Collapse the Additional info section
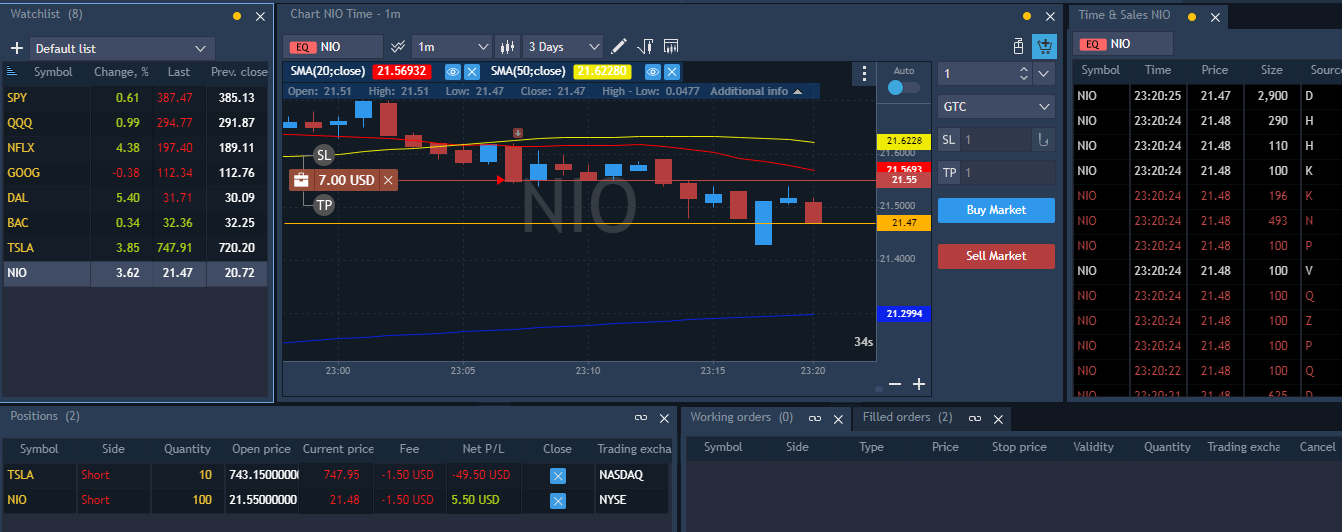This screenshot has width=1342, height=532. click(x=756, y=91)
